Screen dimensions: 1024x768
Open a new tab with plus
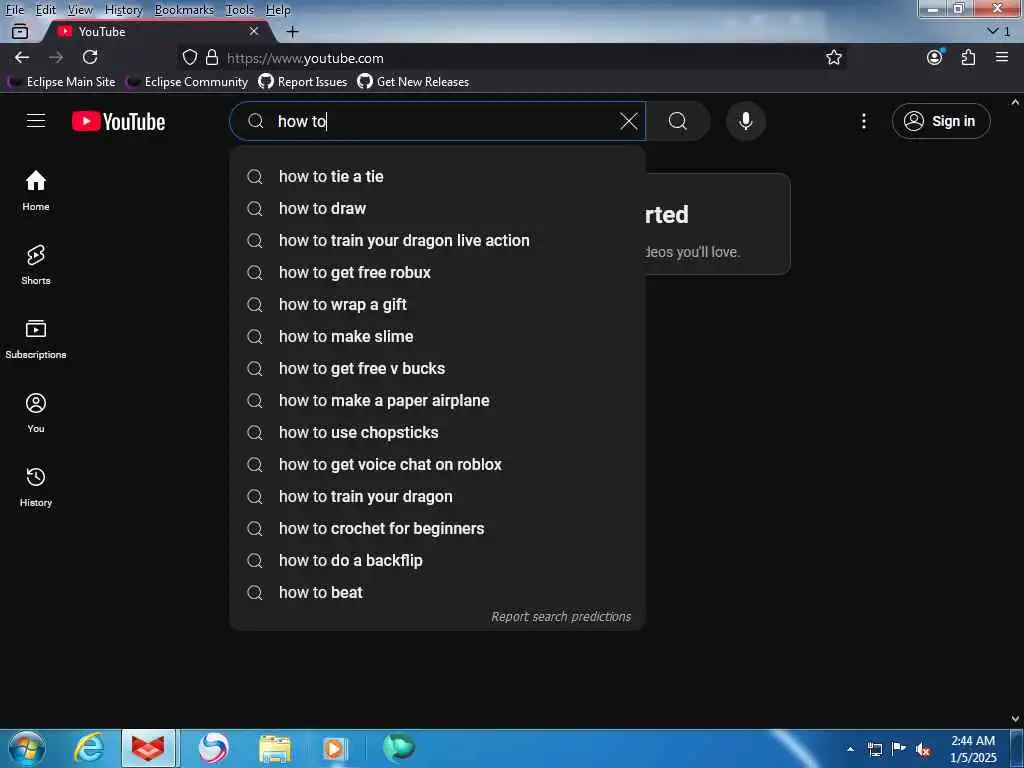[x=293, y=31]
